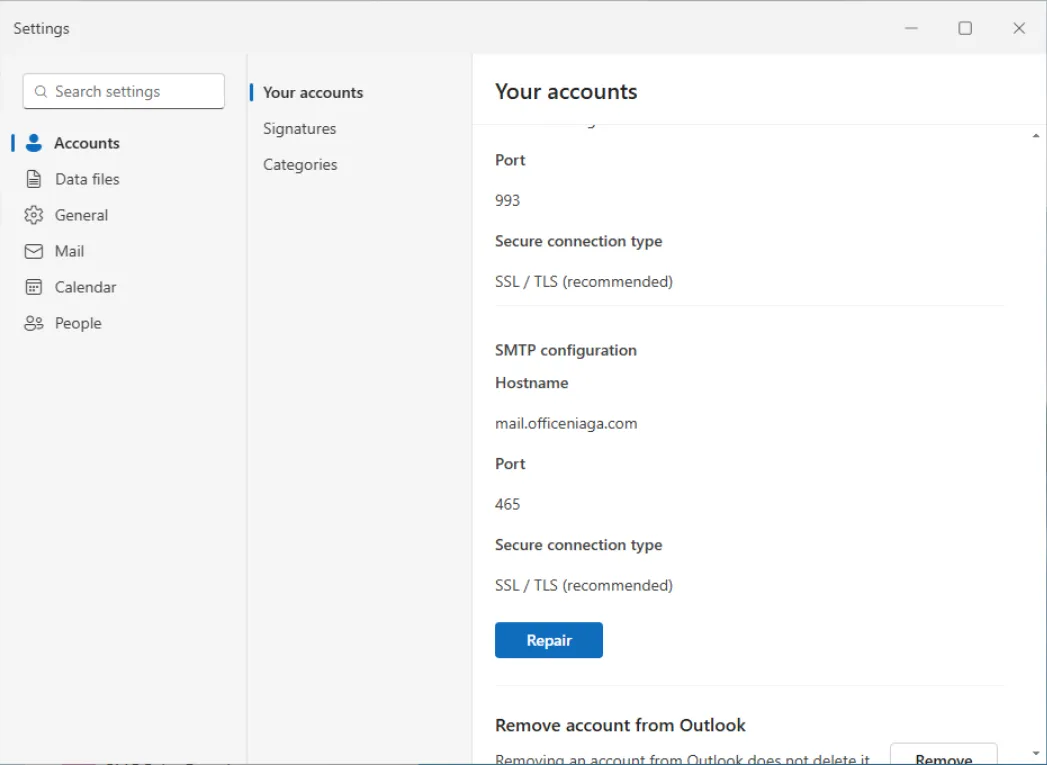Select the SMTP port value 465

[x=507, y=504]
